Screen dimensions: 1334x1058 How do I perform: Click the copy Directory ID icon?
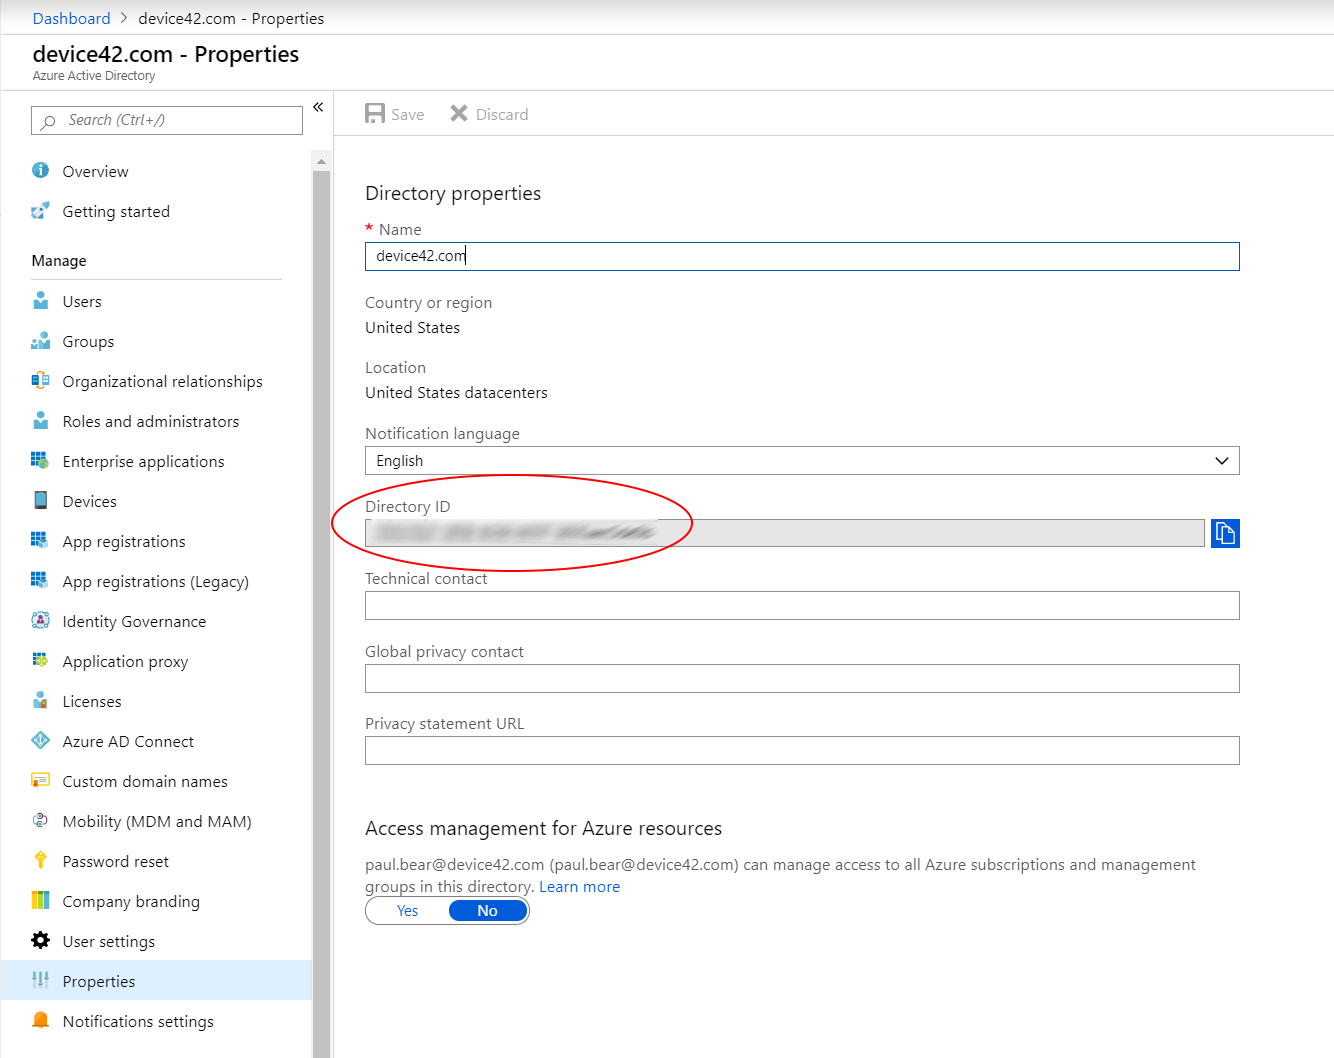(x=1225, y=534)
